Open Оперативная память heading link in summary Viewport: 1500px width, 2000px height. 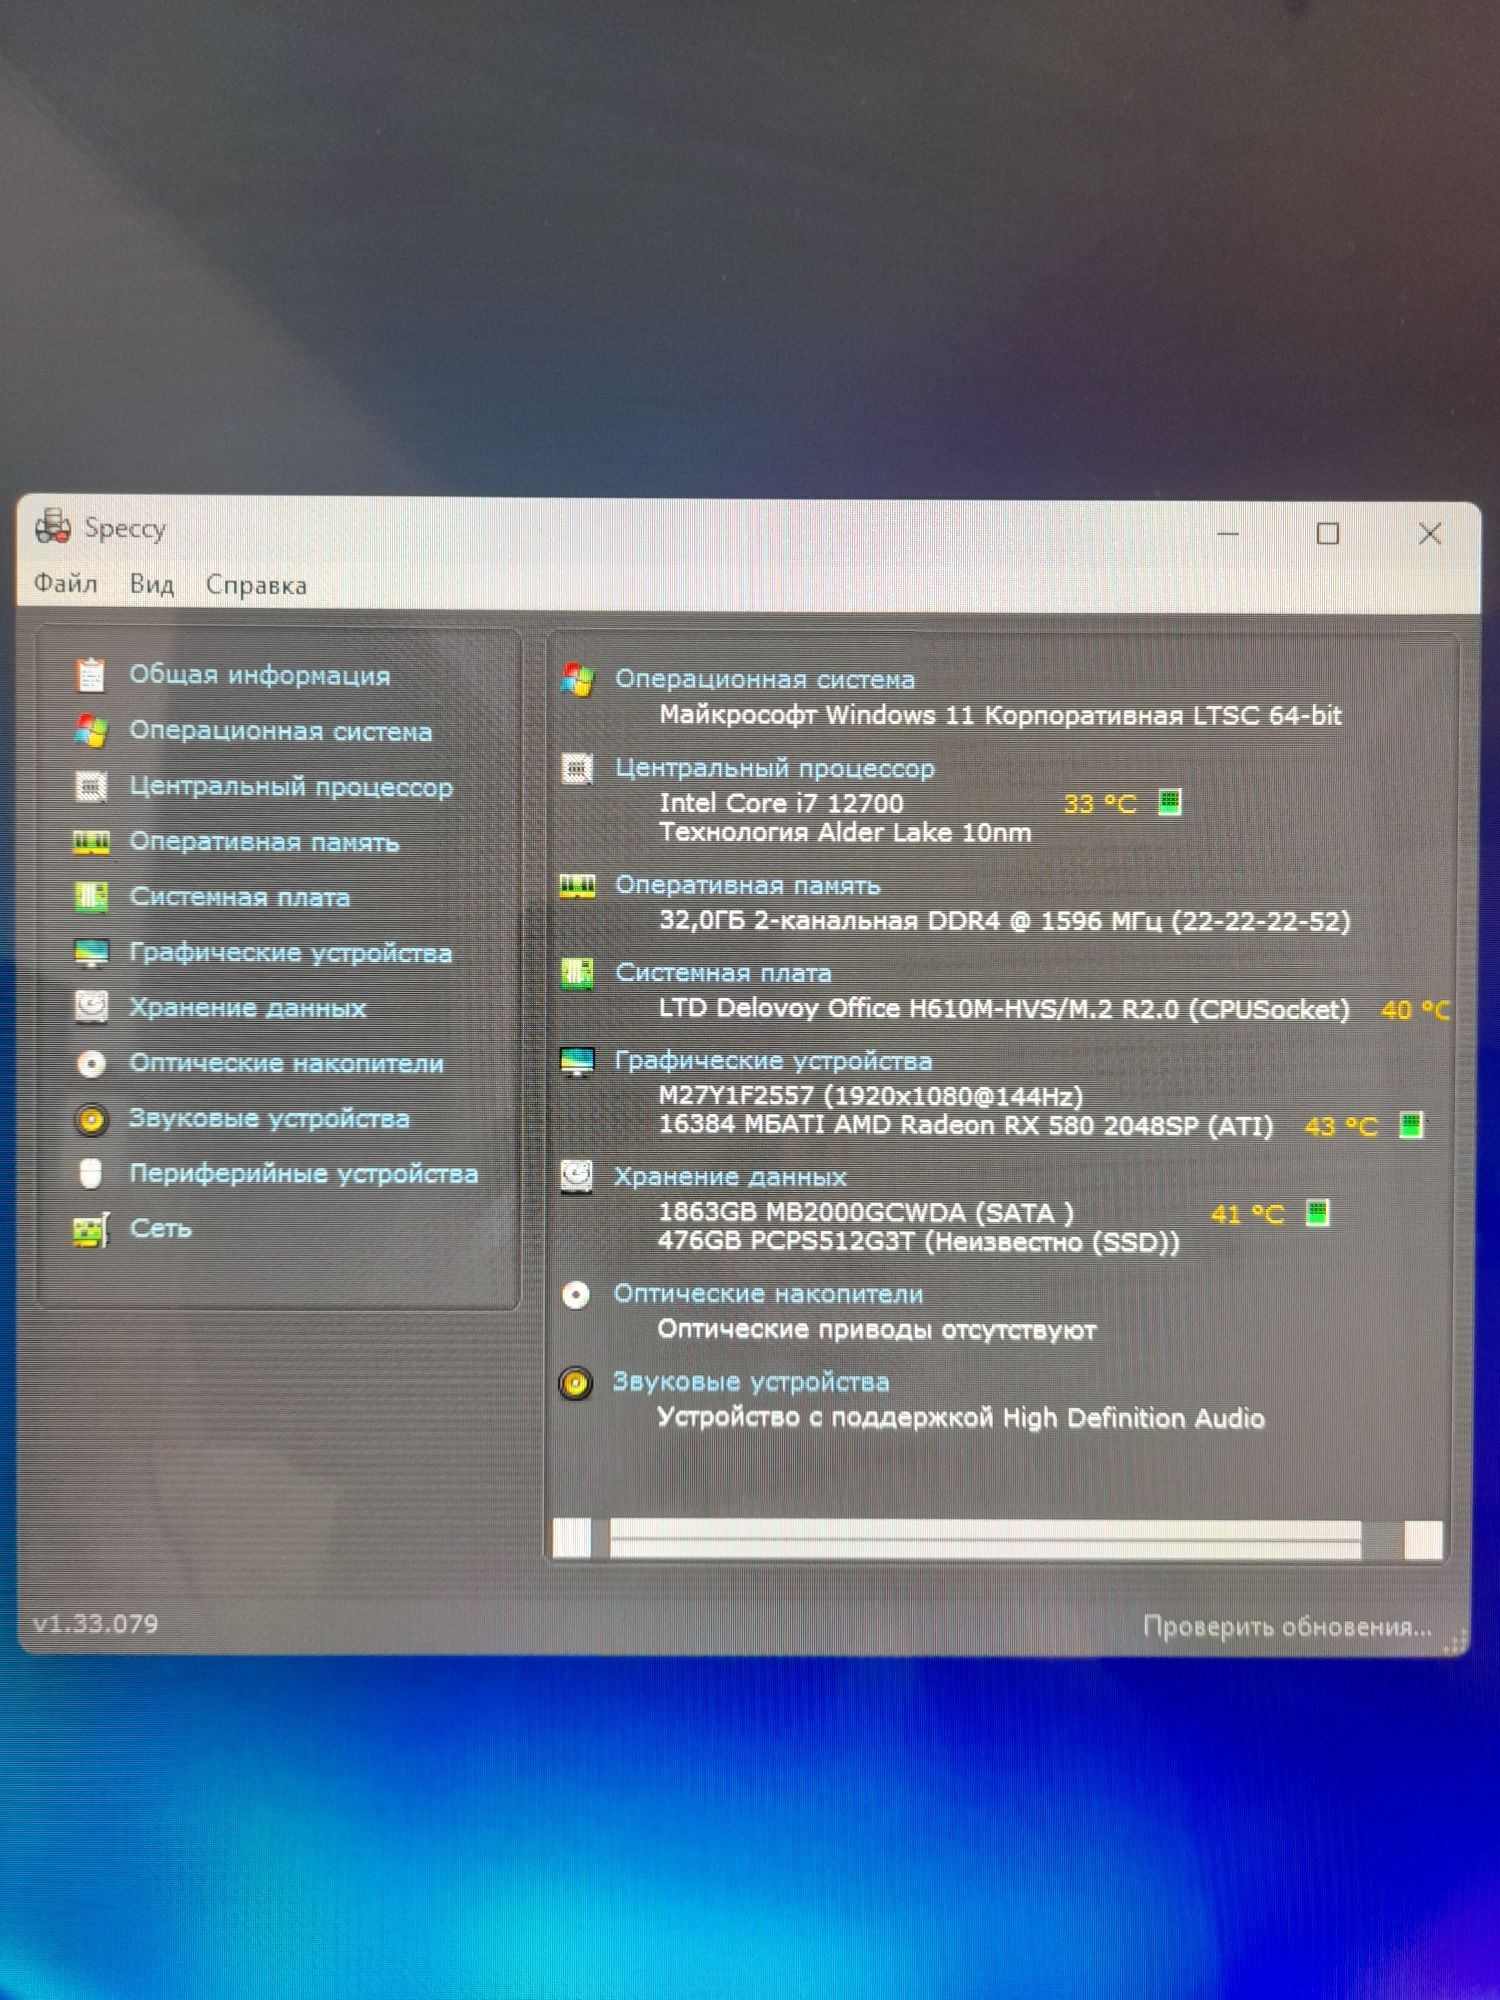(748, 885)
